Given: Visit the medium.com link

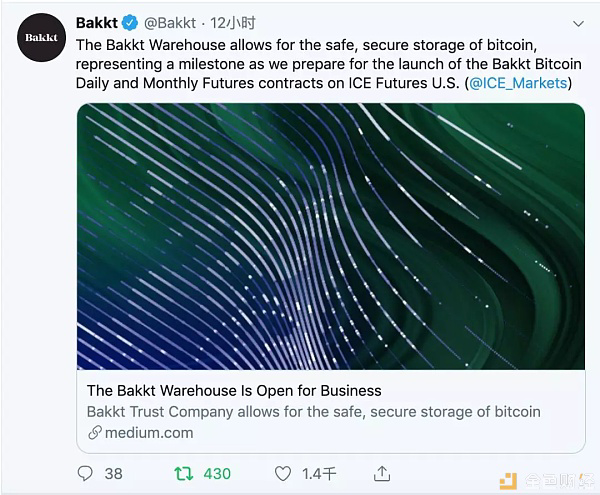Looking at the screenshot, I should 147,433.
